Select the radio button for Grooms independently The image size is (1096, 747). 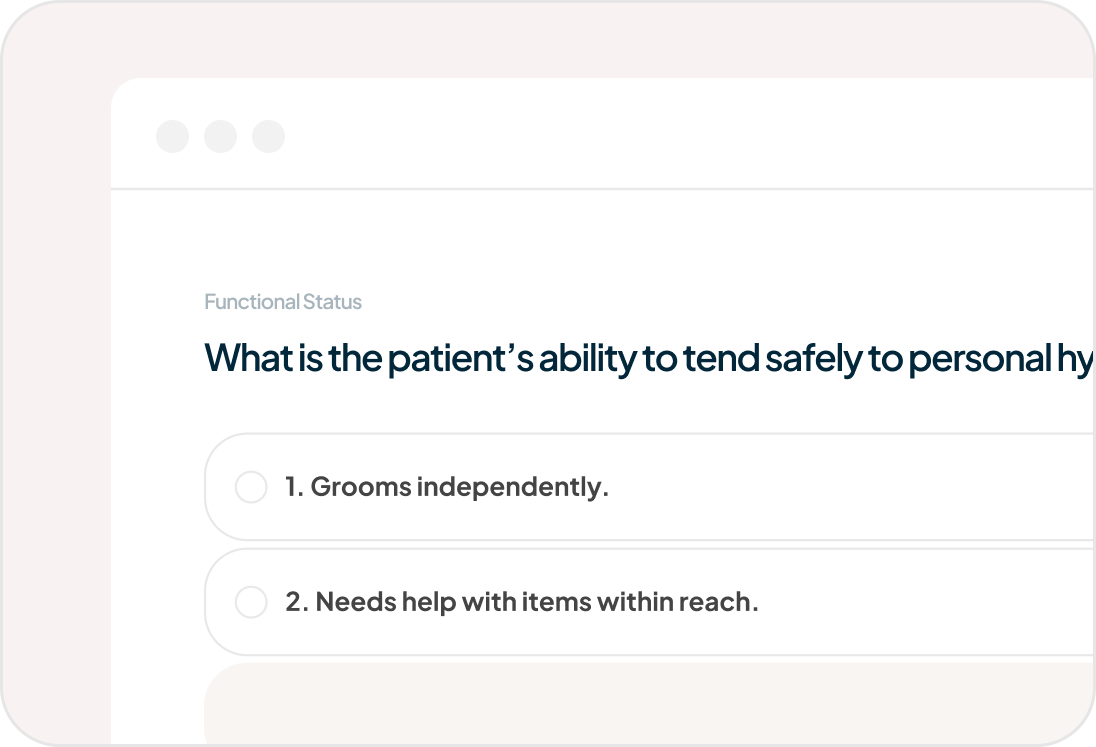tap(251, 487)
